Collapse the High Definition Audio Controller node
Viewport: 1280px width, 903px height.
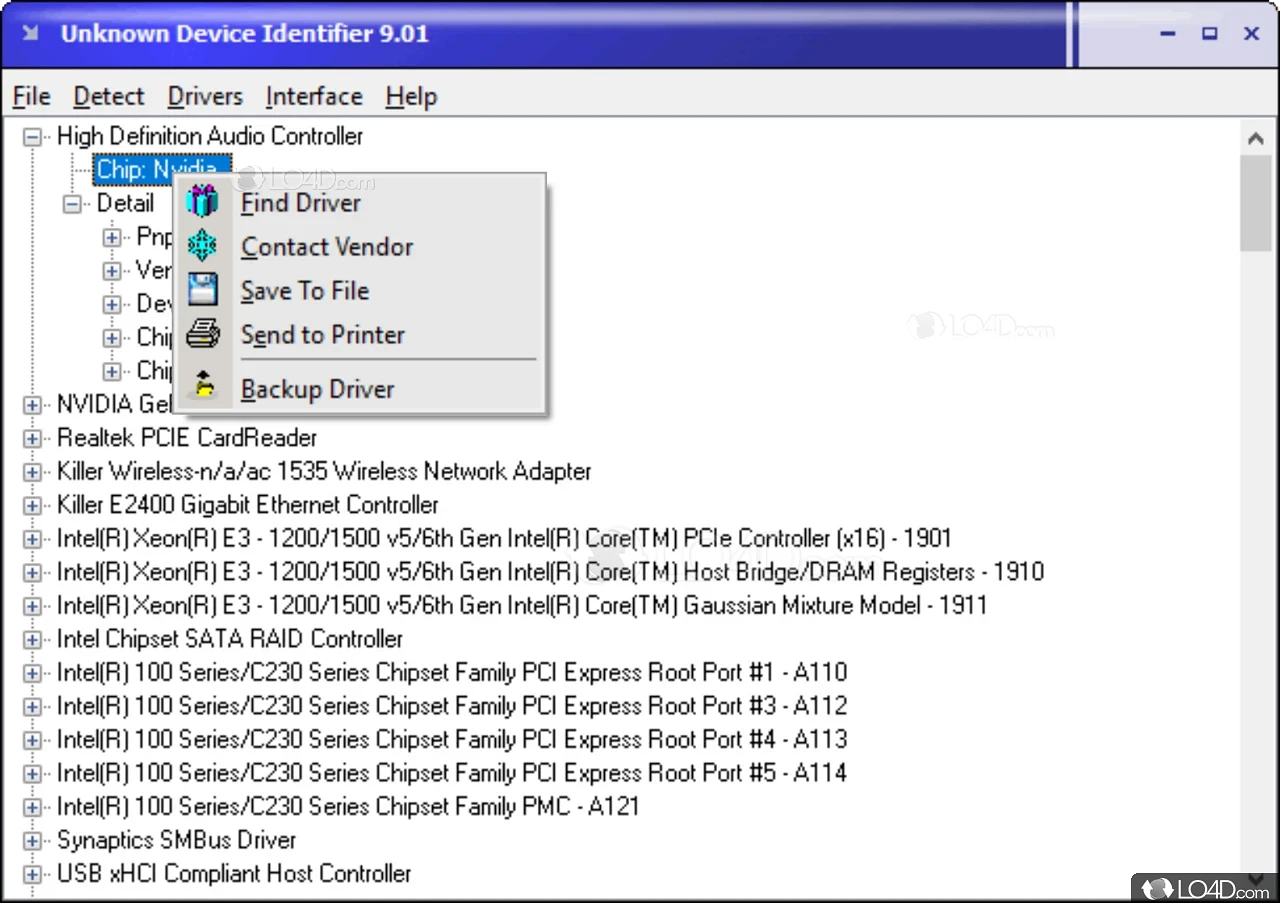click(32, 136)
